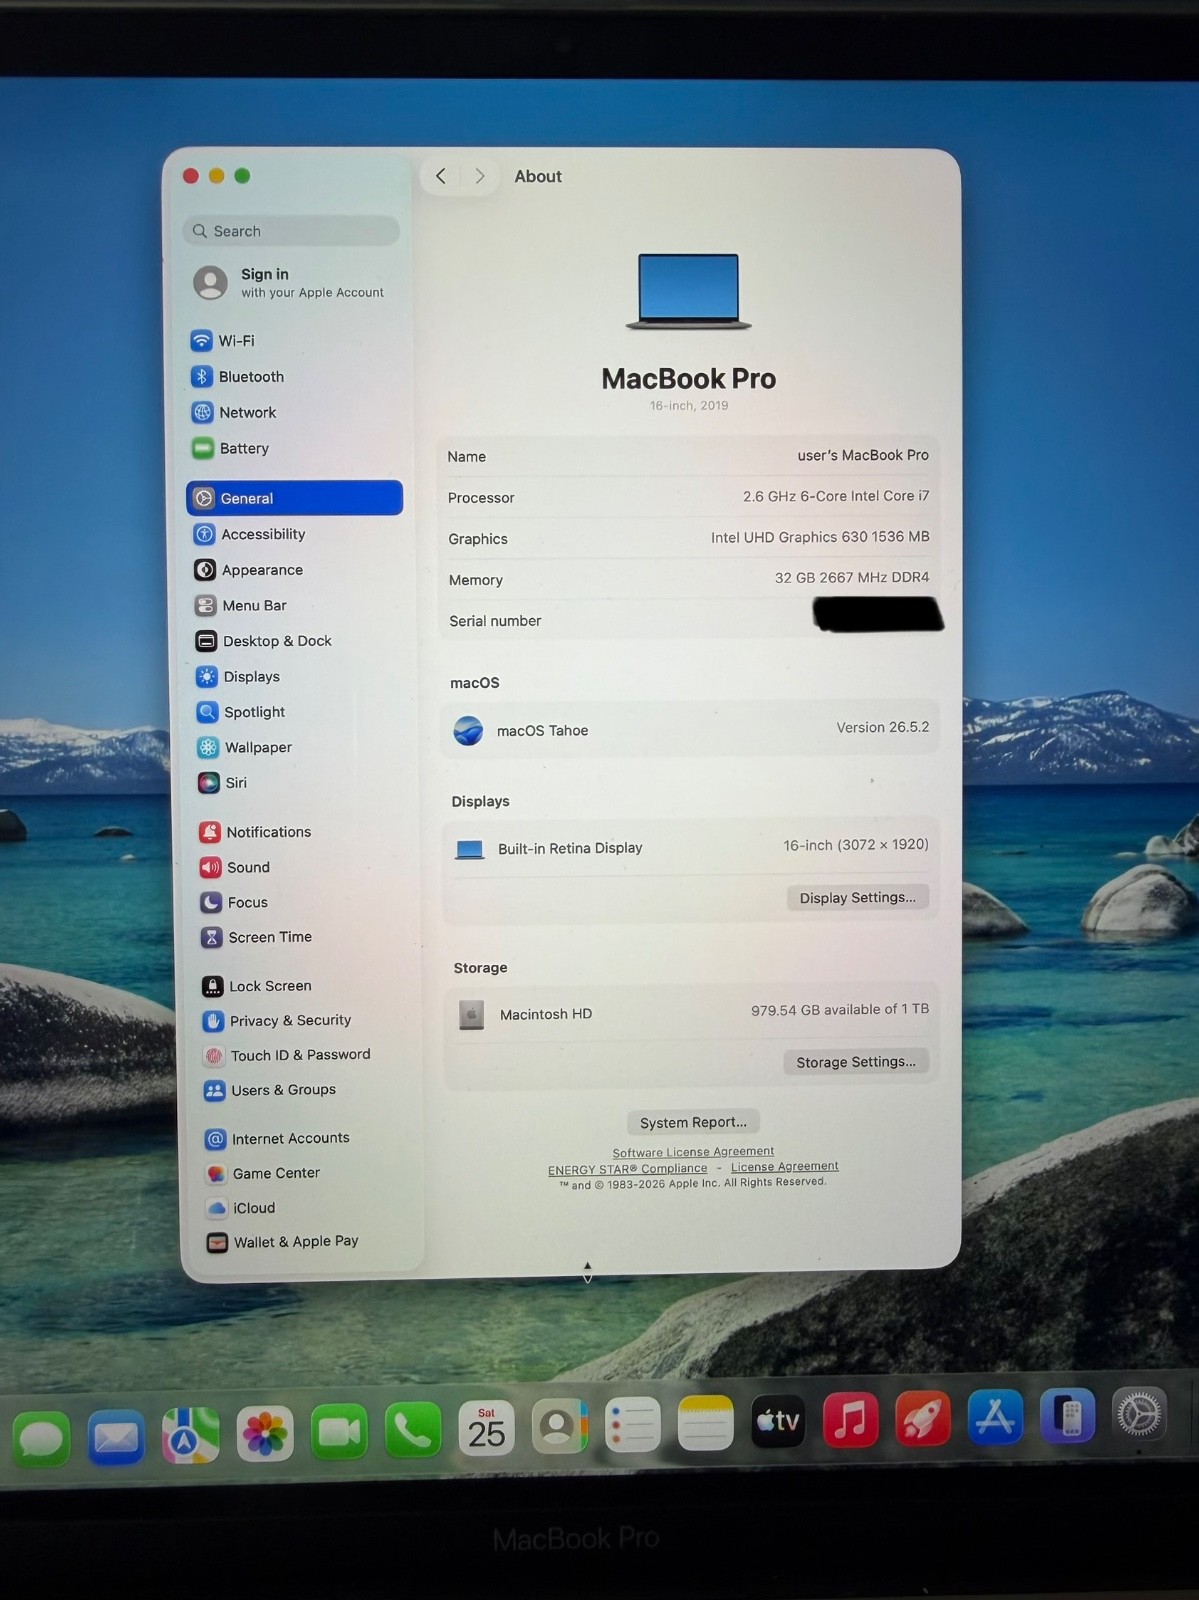Click the Macintosh HD storage row
Screen dimensions: 1199x1600
tap(691, 1013)
